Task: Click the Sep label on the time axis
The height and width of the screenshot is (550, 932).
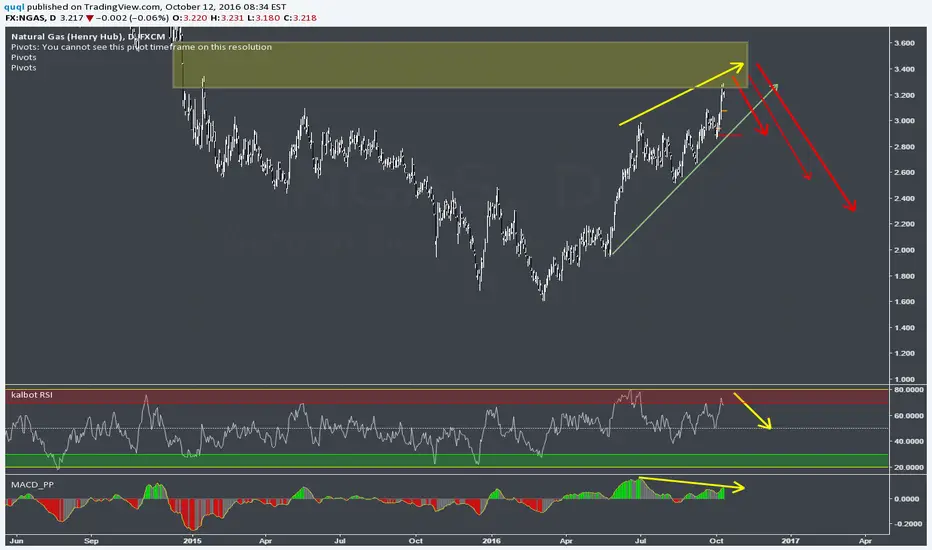Action: tap(91, 541)
